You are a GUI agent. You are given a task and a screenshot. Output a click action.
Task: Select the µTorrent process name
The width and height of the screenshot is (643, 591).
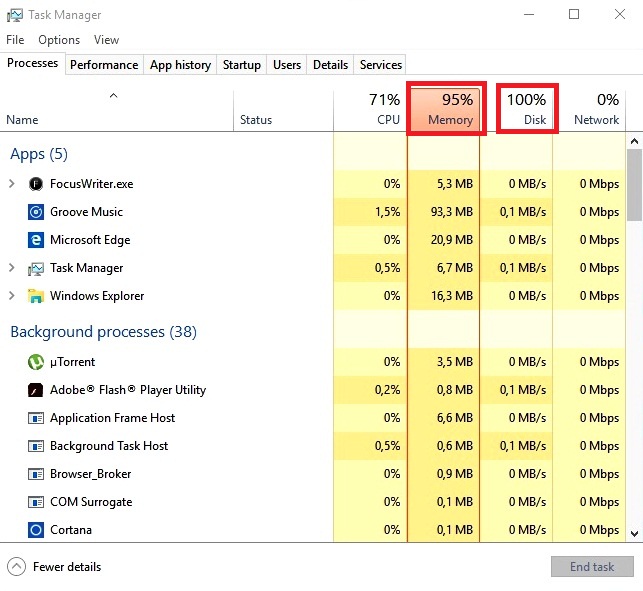72,362
